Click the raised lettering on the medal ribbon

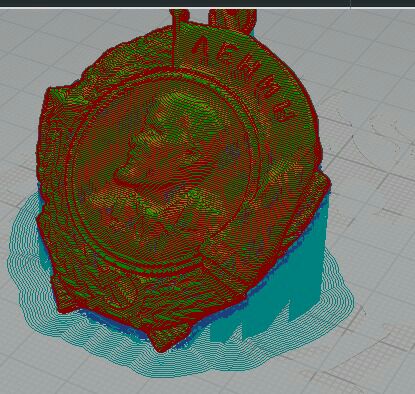tap(243, 78)
